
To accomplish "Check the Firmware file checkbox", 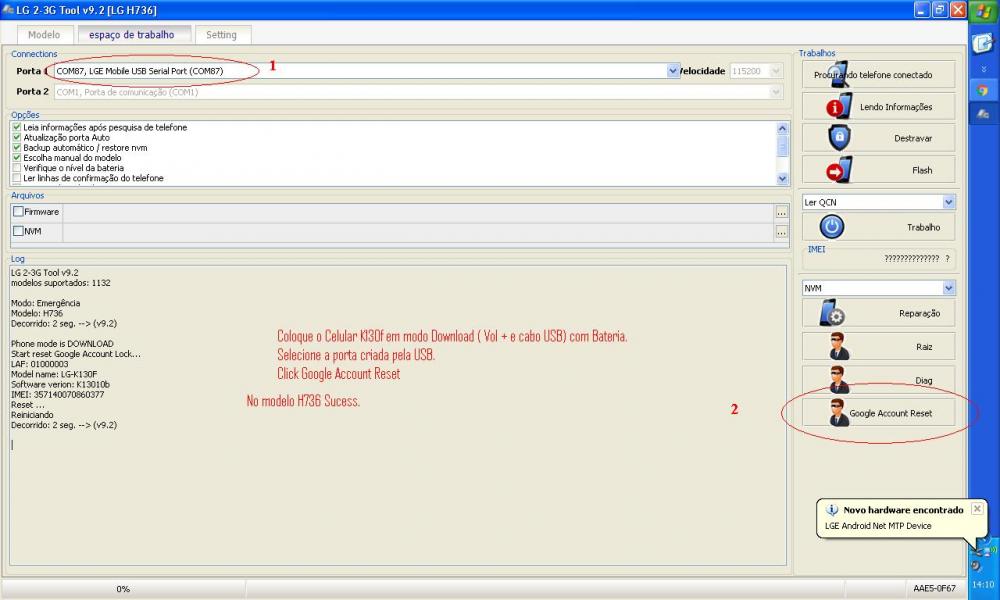I will click(18, 212).
